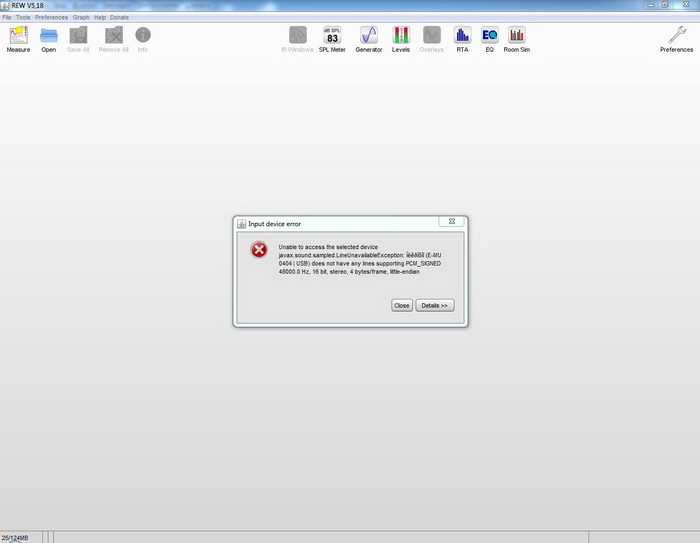Image resolution: width=700 pixels, height=543 pixels.
Task: Open the Help menu
Action: pyautogui.click(x=100, y=17)
